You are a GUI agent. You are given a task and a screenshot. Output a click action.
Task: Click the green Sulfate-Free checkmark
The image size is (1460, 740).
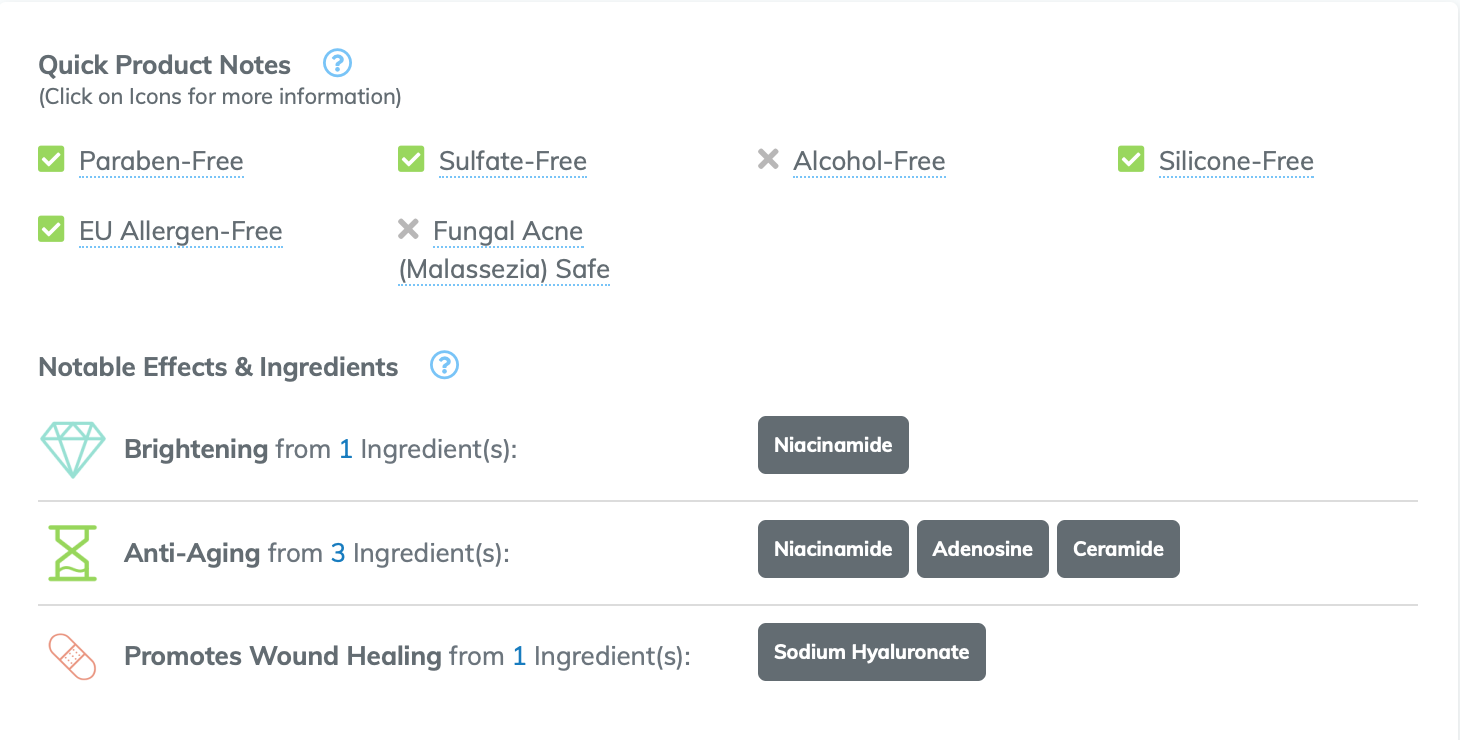(411, 159)
